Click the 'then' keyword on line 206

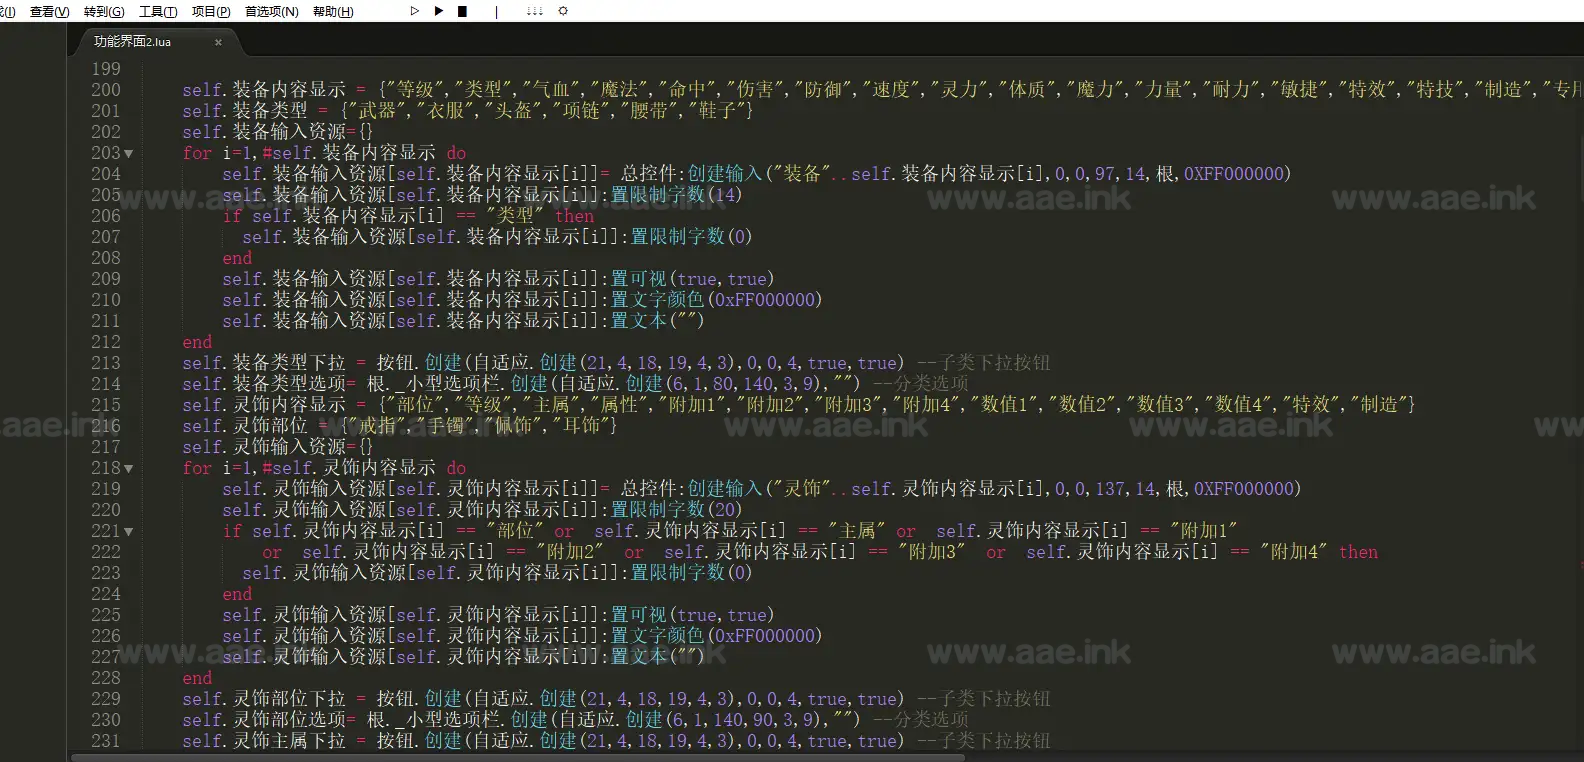[575, 216]
